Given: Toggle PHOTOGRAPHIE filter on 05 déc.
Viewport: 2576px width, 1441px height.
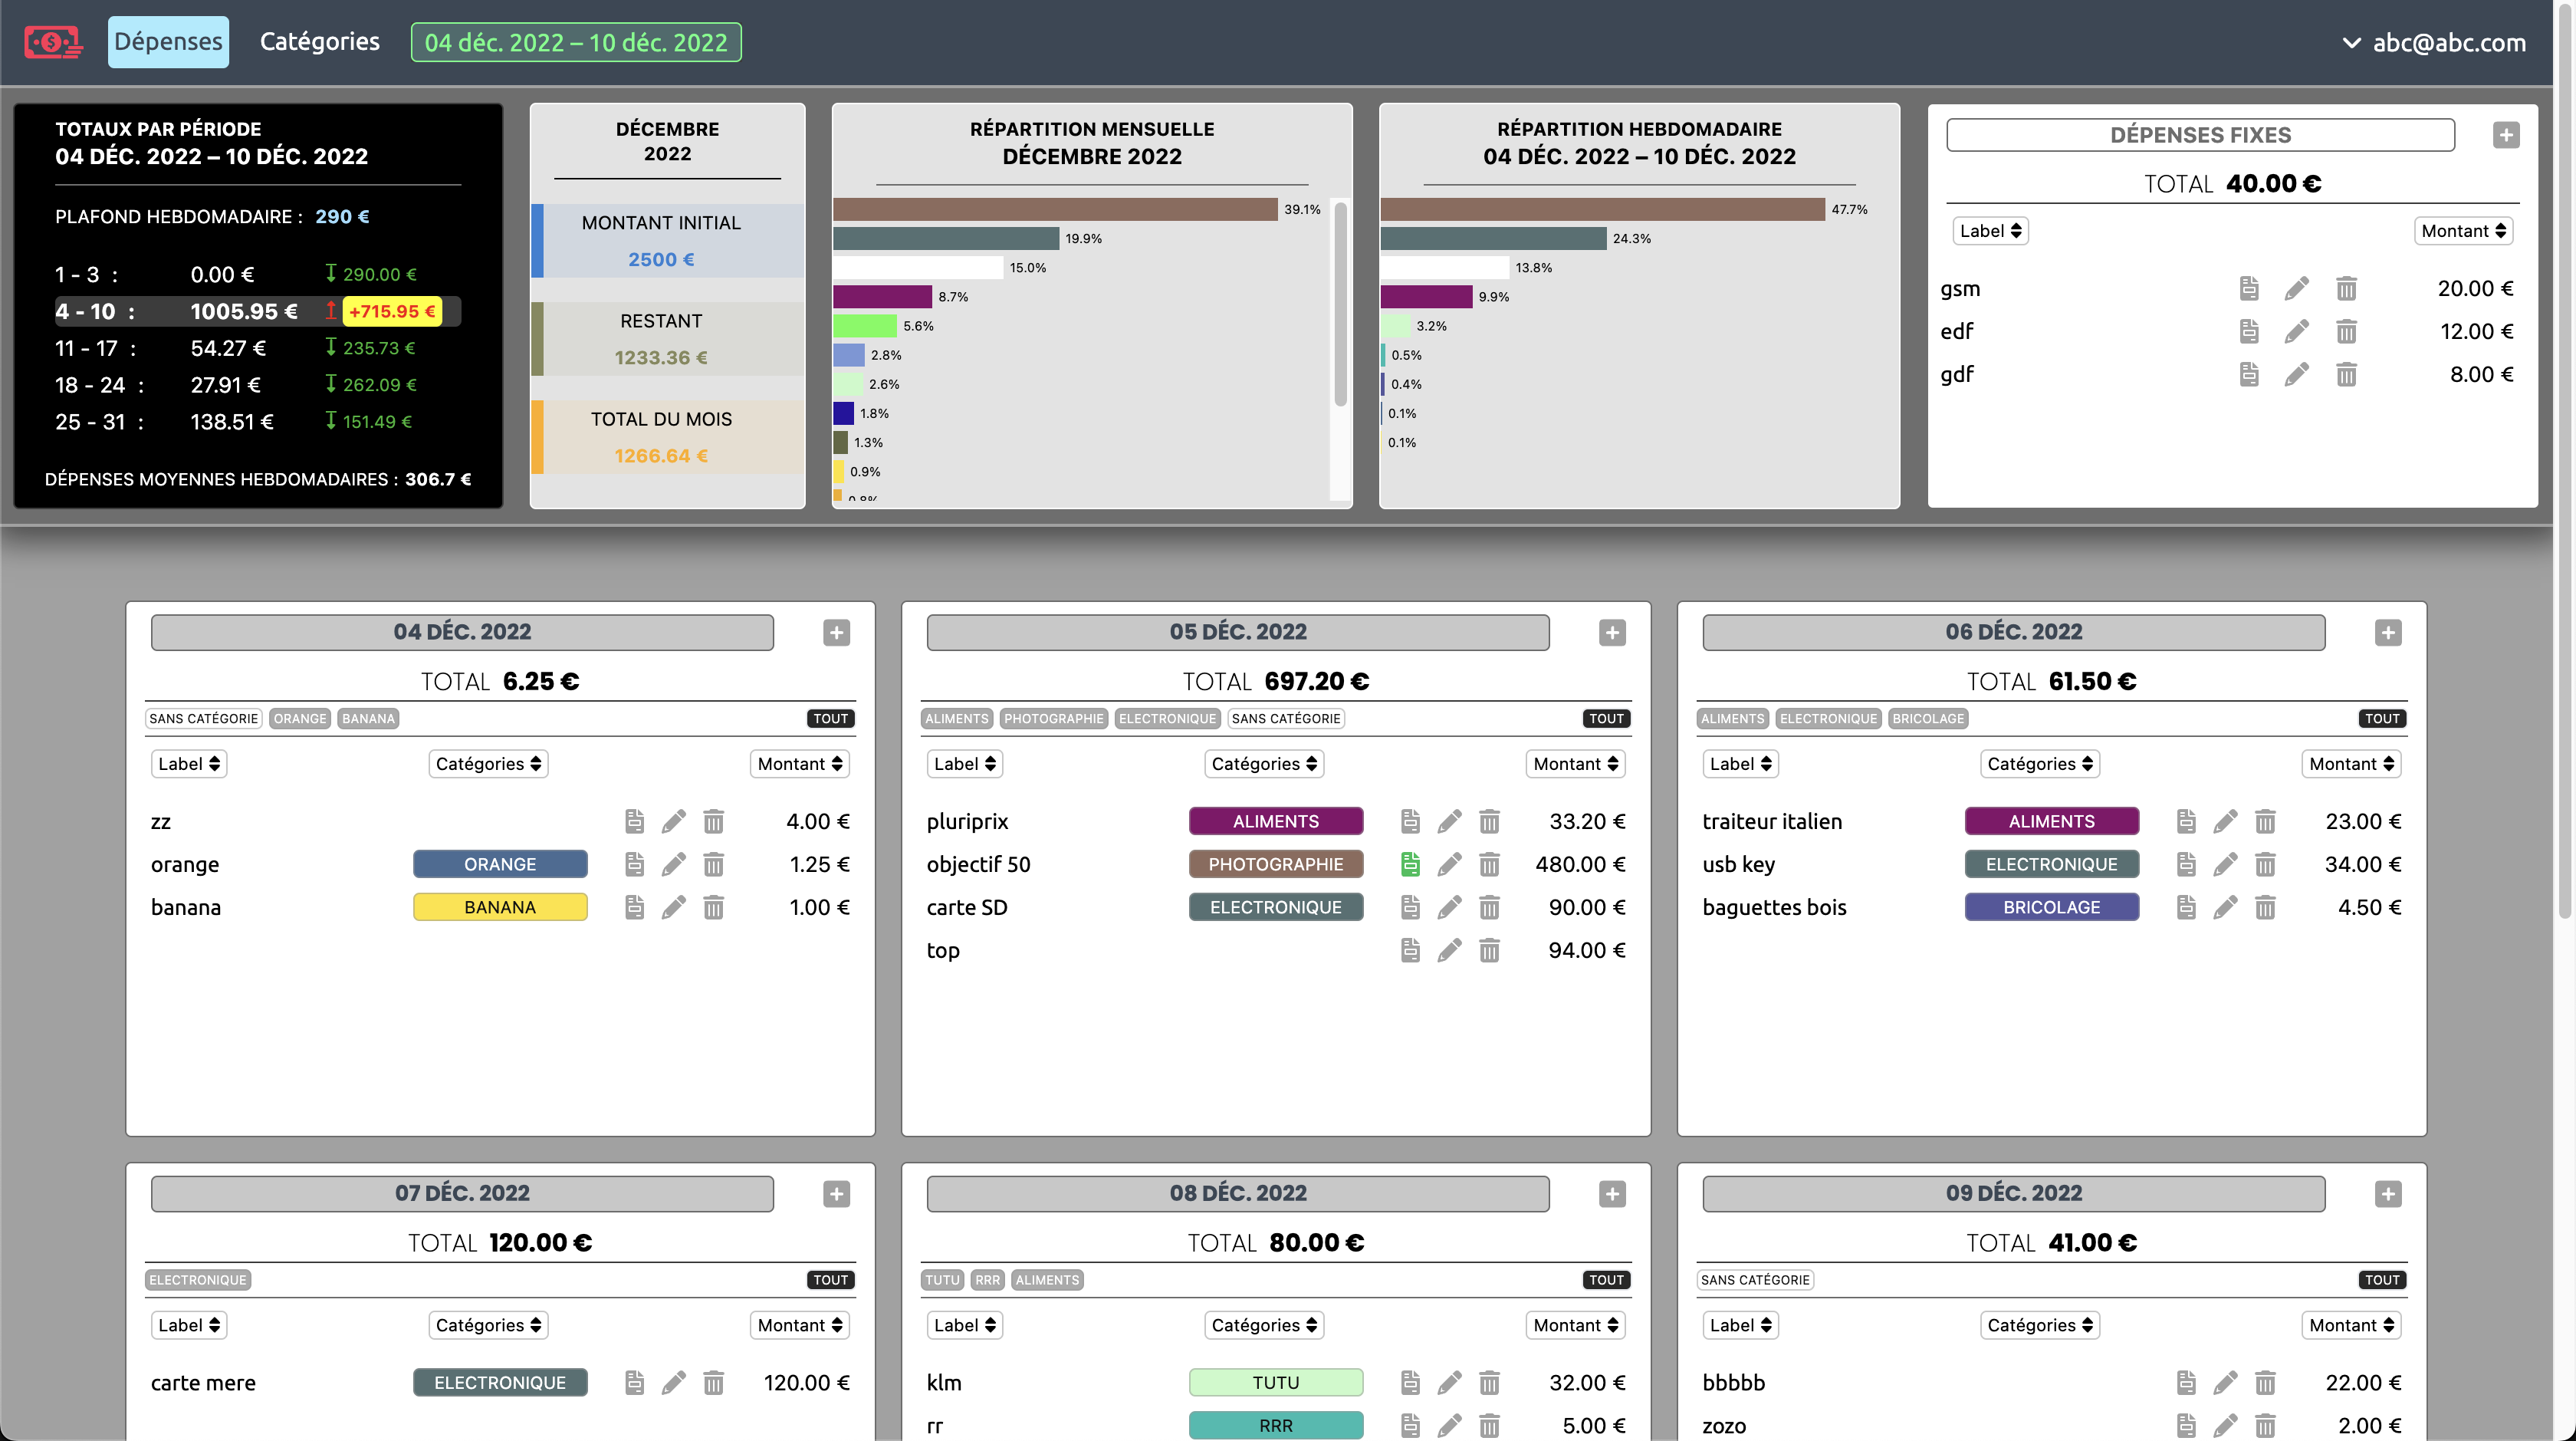Looking at the screenshot, I should click(x=1053, y=718).
